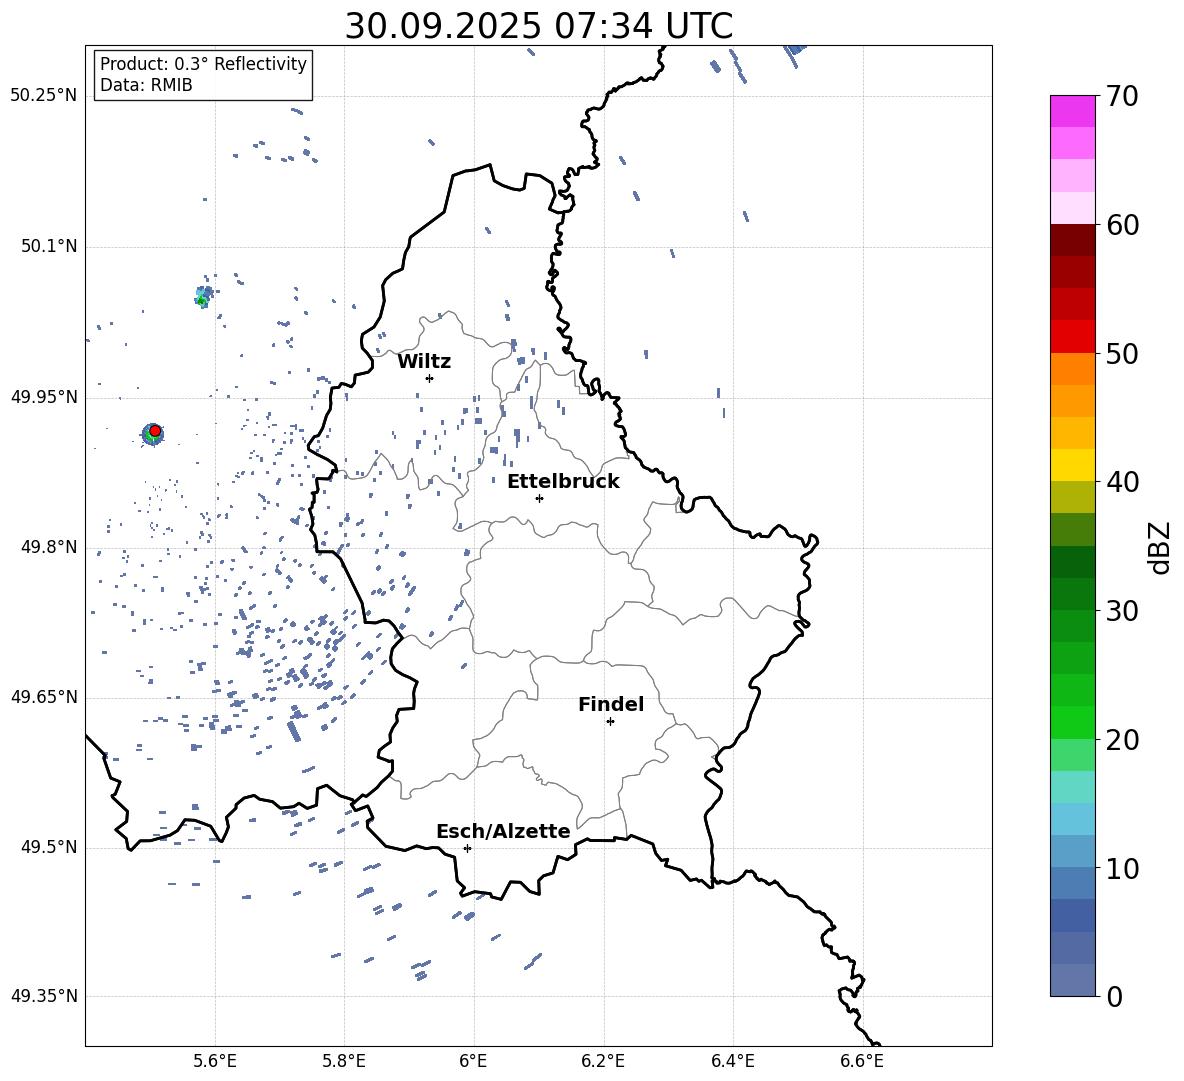The height and width of the screenshot is (1081, 1184).
Task: Click the Esch/Alzette station label
Action: 503,831
